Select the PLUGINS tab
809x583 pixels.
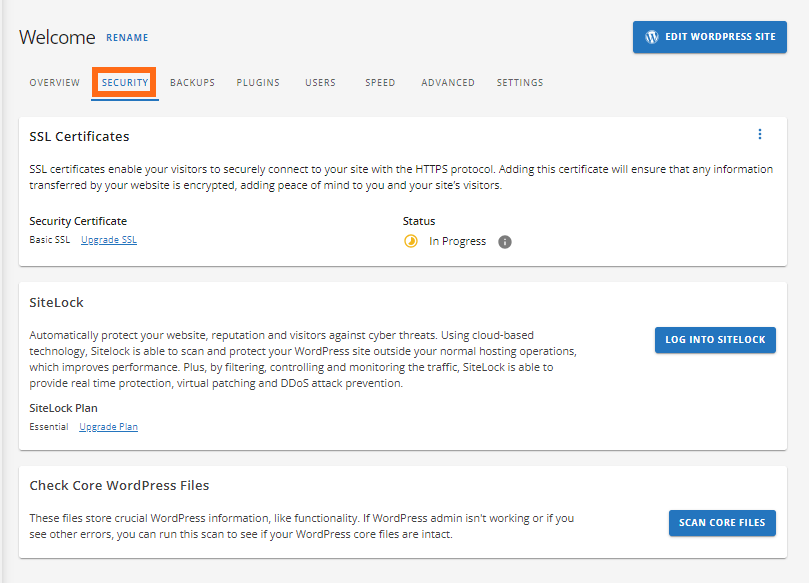click(258, 83)
